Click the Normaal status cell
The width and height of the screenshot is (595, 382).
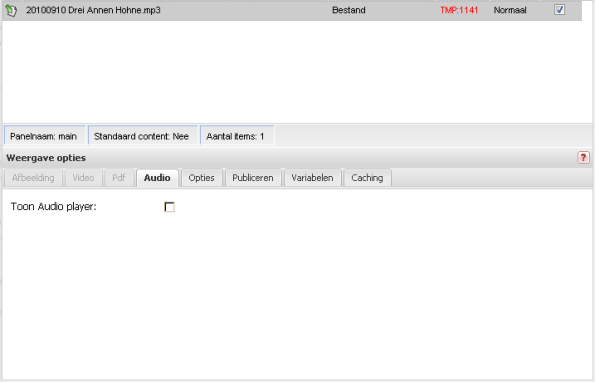pos(510,10)
